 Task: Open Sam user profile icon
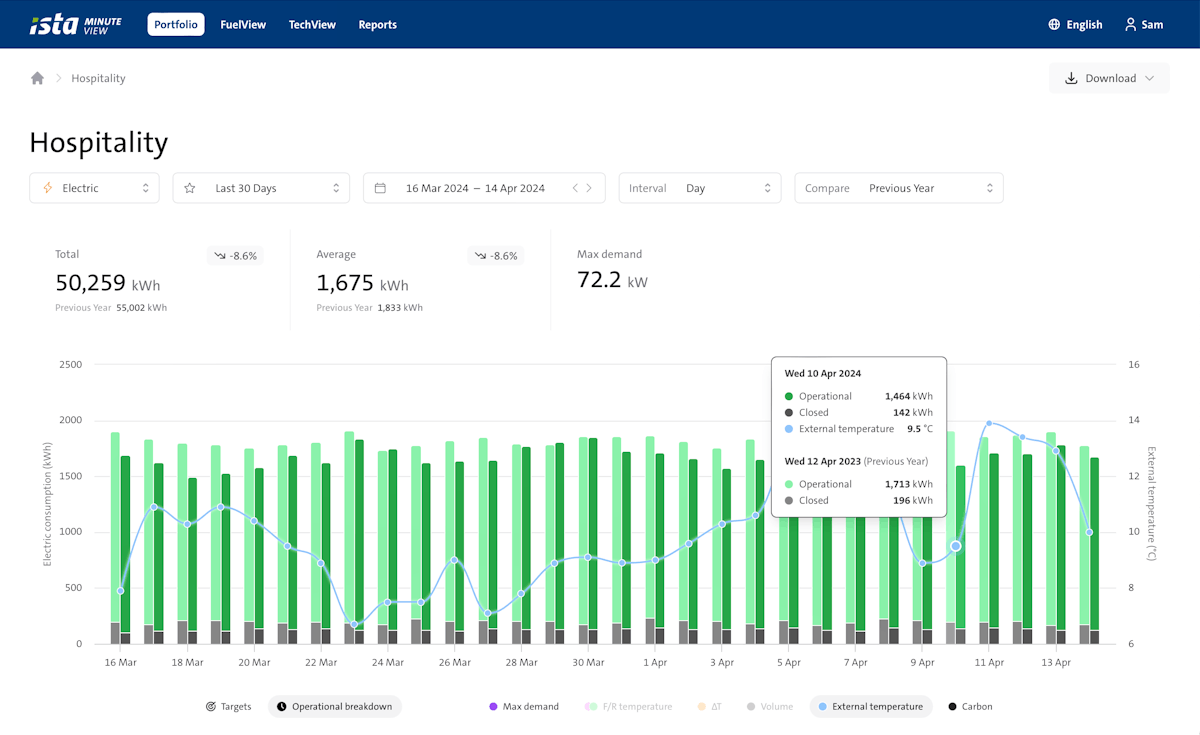tap(1130, 25)
